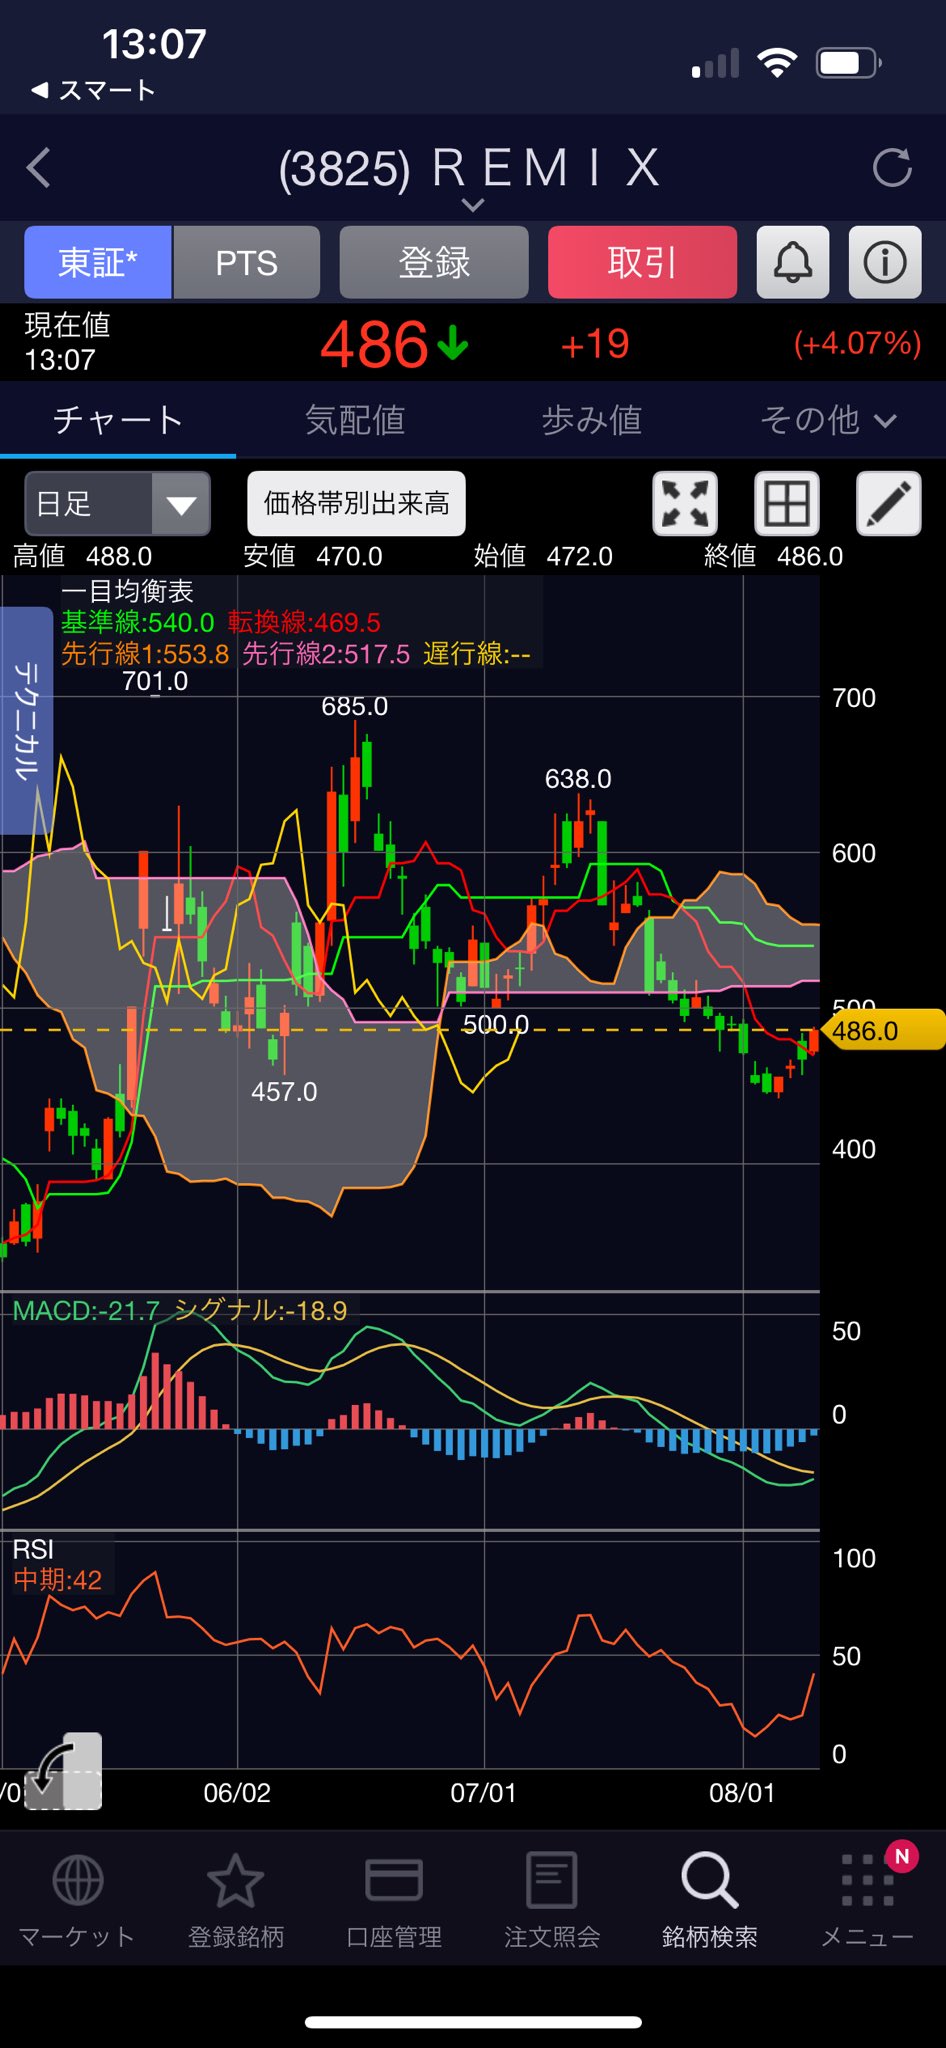Image resolution: width=946 pixels, height=2048 pixels.
Task: Tap the シグナル:-18.9 label
Action: point(260,1310)
